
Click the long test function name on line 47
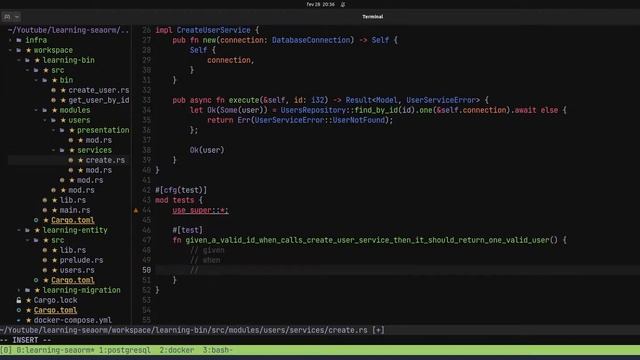367,240
